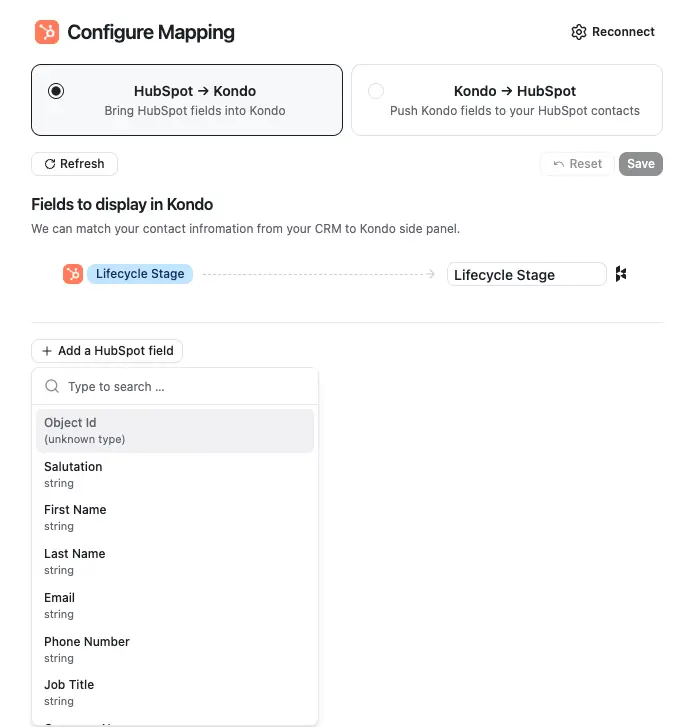Click the Reconnect gear icon
This screenshot has width=693, height=727.
click(579, 32)
